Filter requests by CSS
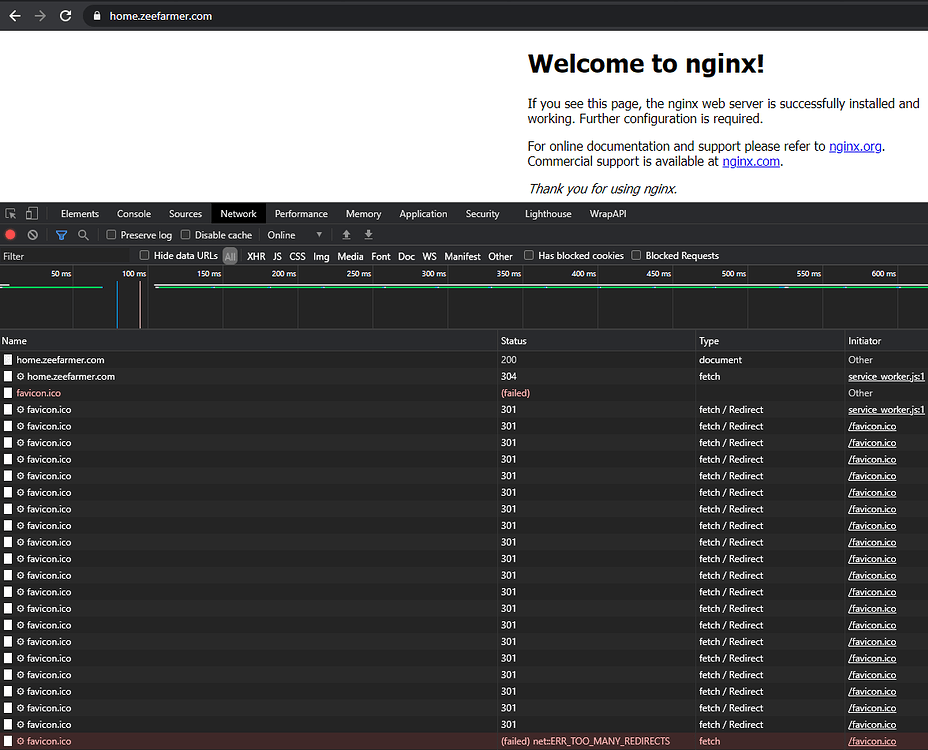The height and width of the screenshot is (750, 928). point(297,256)
